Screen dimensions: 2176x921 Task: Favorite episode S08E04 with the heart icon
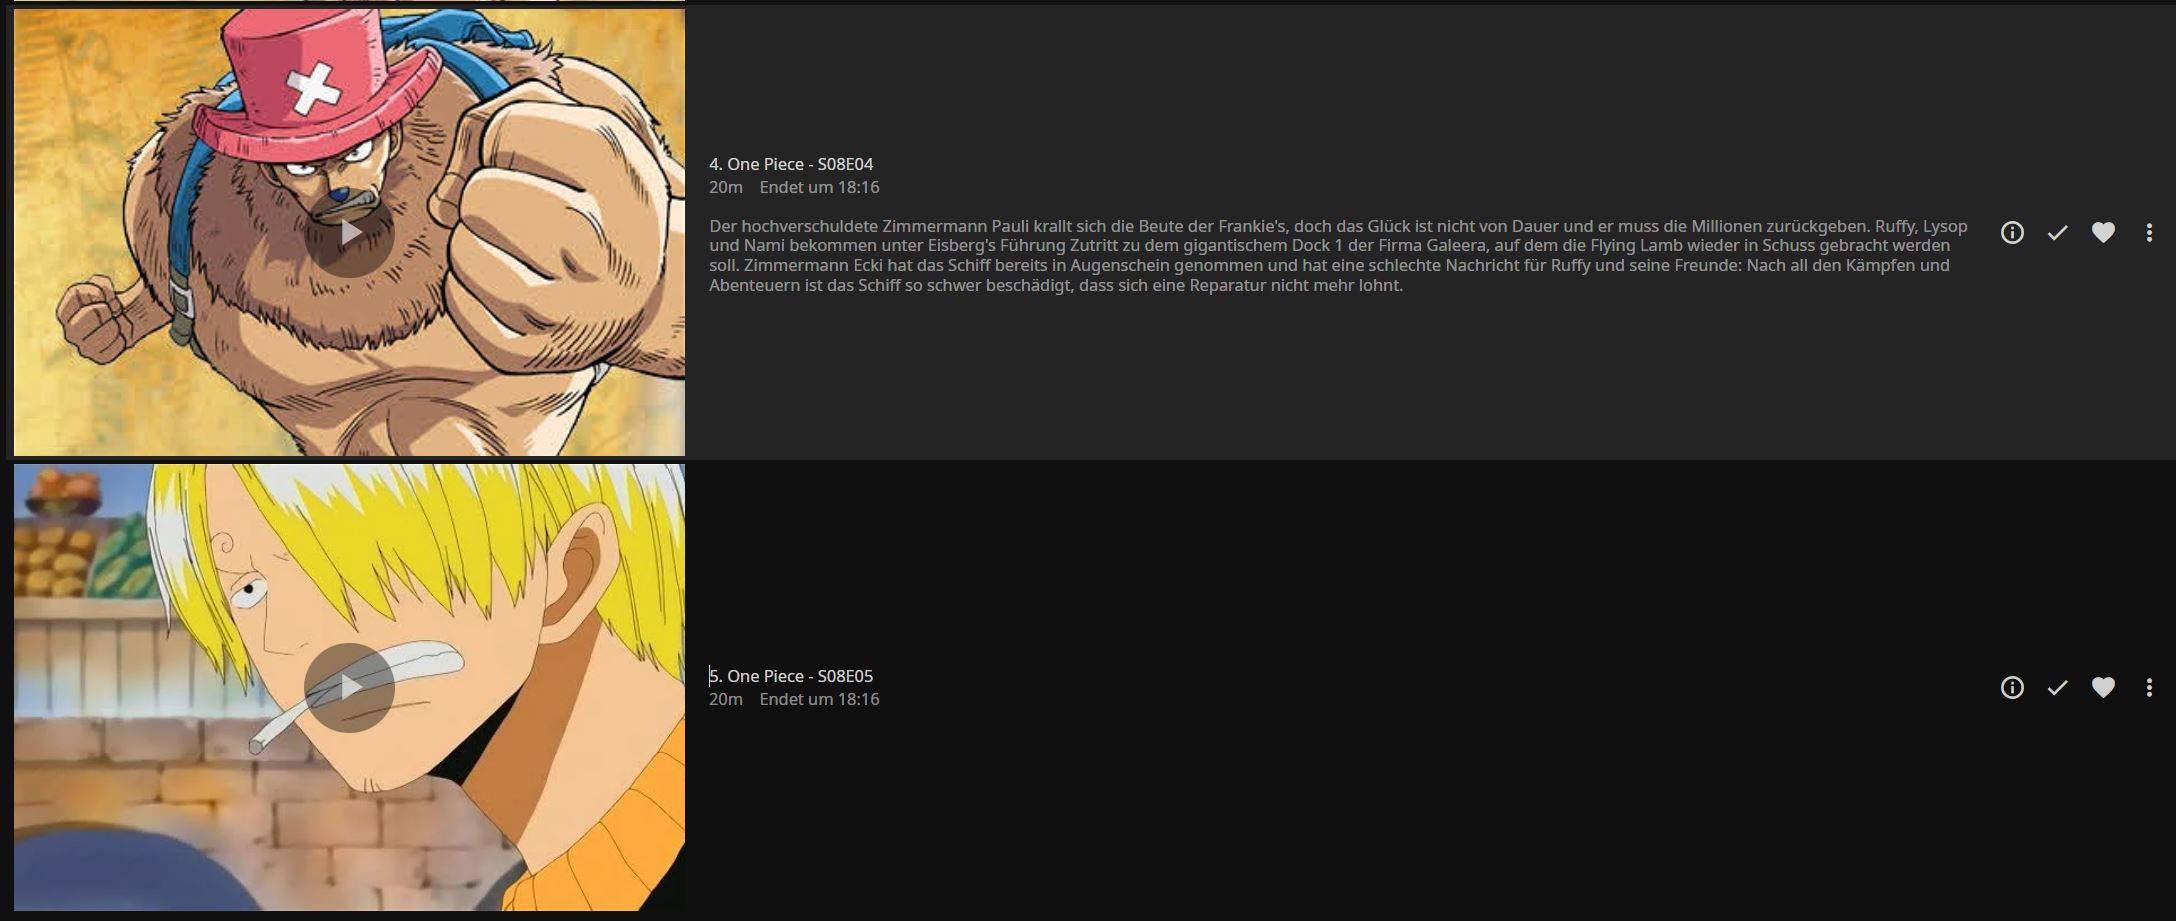pyautogui.click(x=2103, y=232)
